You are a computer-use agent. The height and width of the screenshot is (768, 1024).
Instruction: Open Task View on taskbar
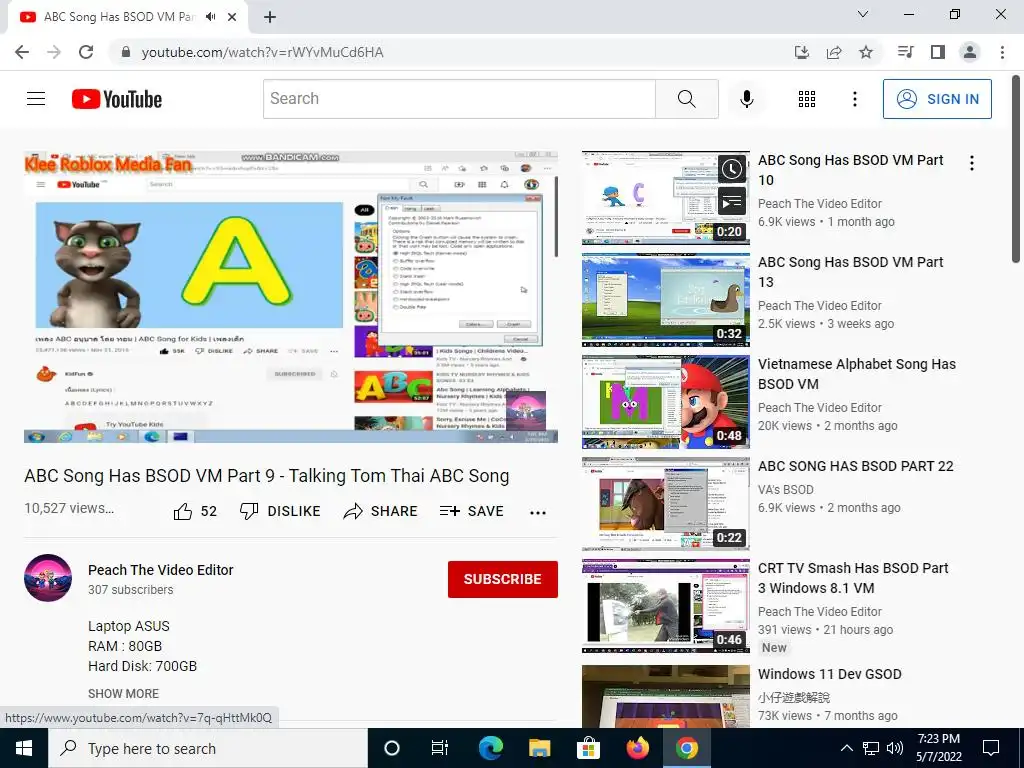(x=440, y=748)
